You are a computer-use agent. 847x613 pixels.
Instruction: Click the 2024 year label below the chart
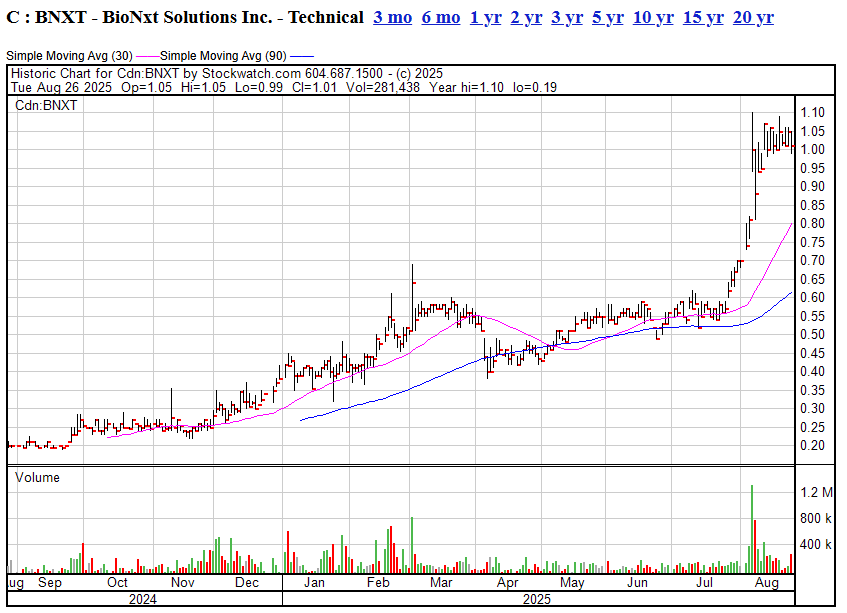pos(143,599)
